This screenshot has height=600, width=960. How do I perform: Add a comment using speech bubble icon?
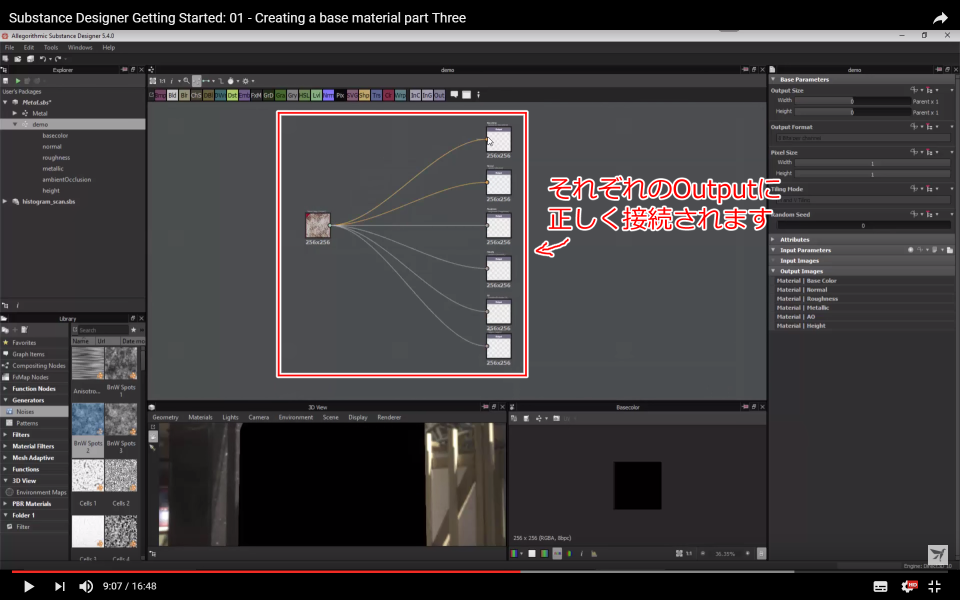pyautogui.click(x=454, y=94)
